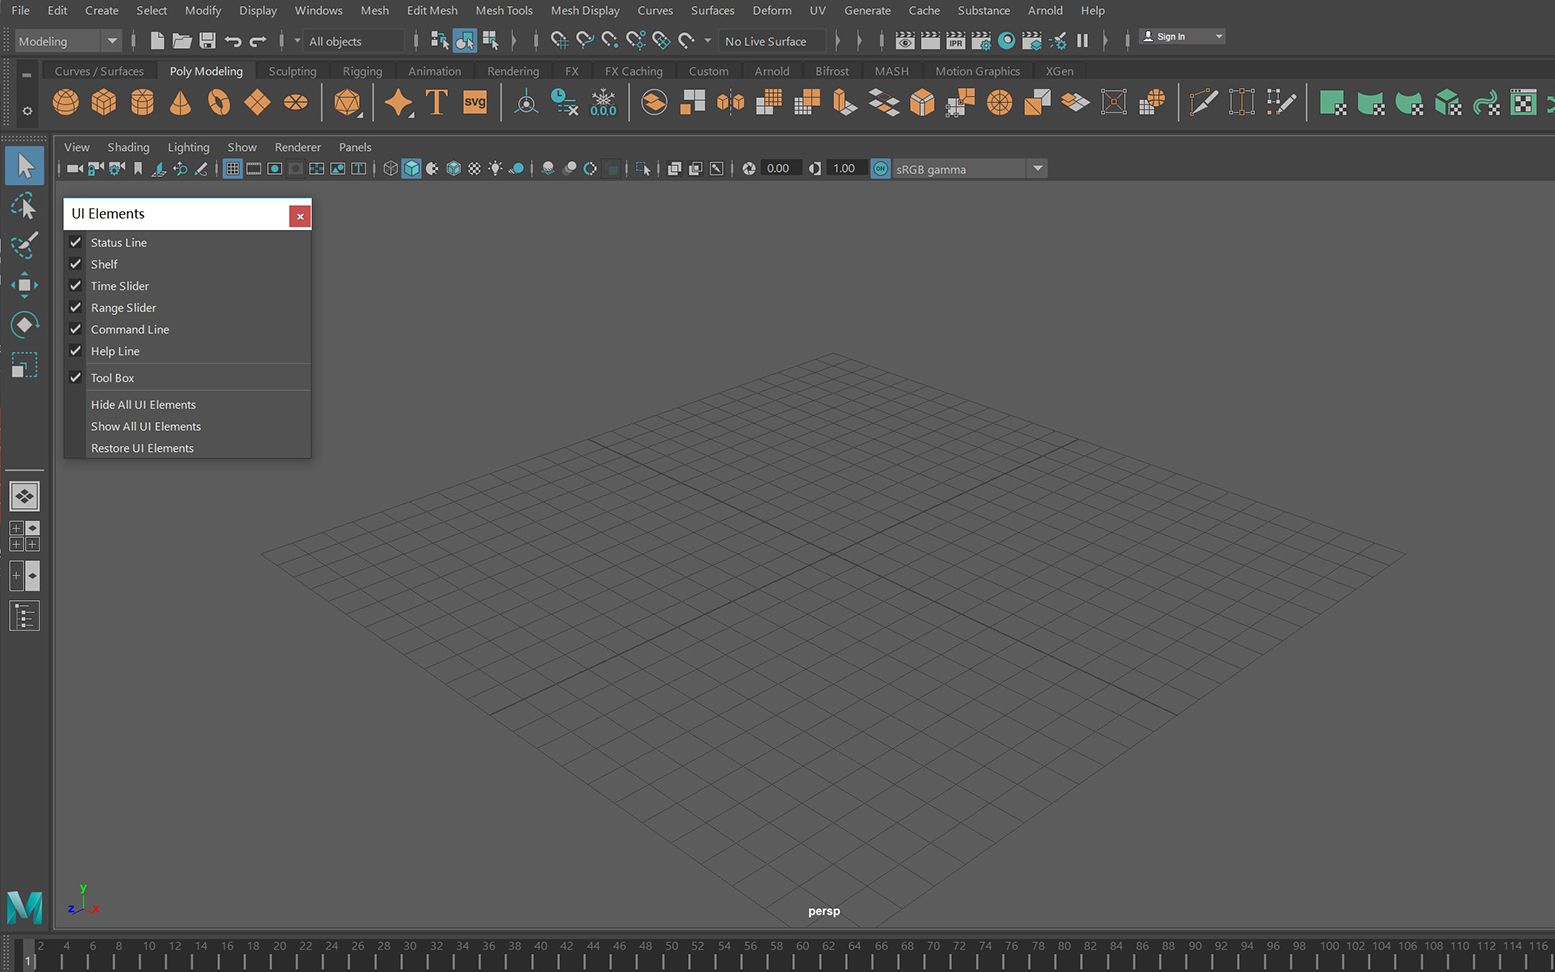Click Hide All UI Elements
The image size is (1555, 972).
pos(143,405)
